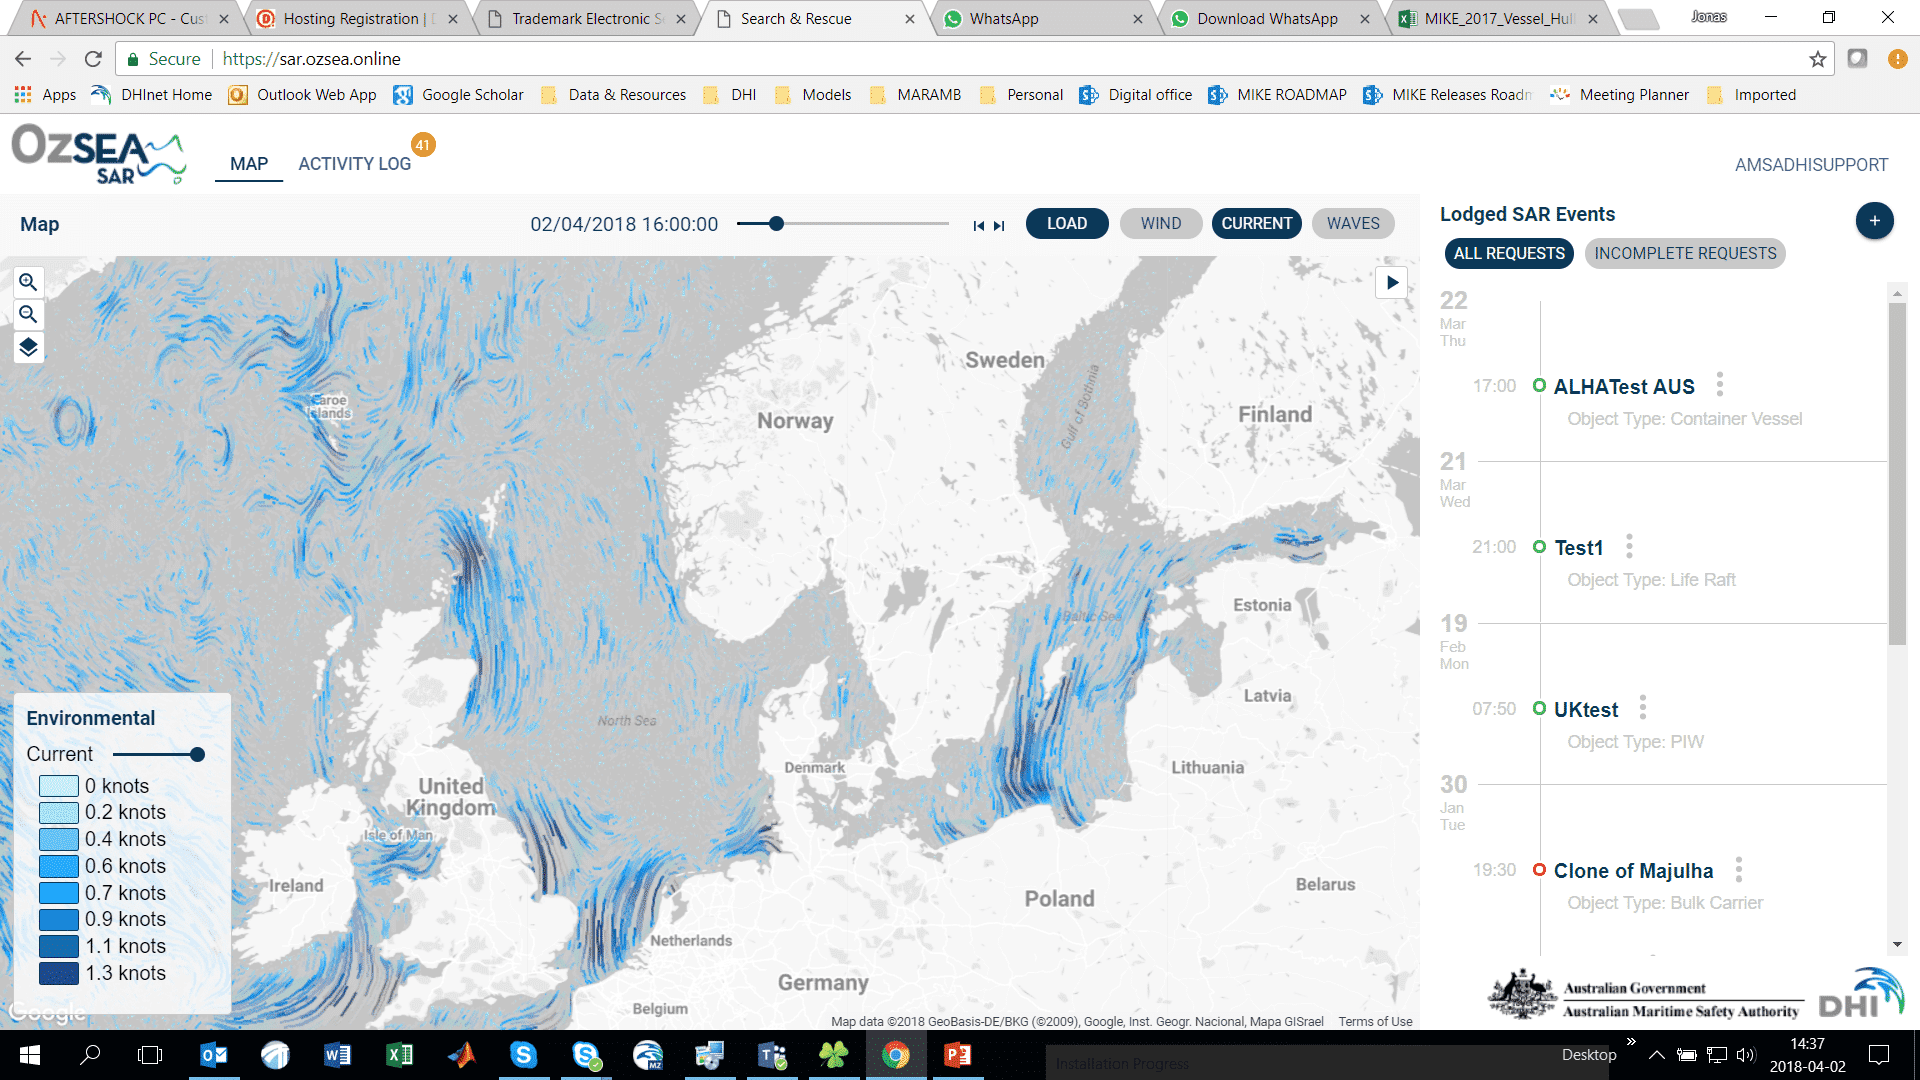
Task: Adjust the Current opacity slider
Action: click(x=197, y=755)
